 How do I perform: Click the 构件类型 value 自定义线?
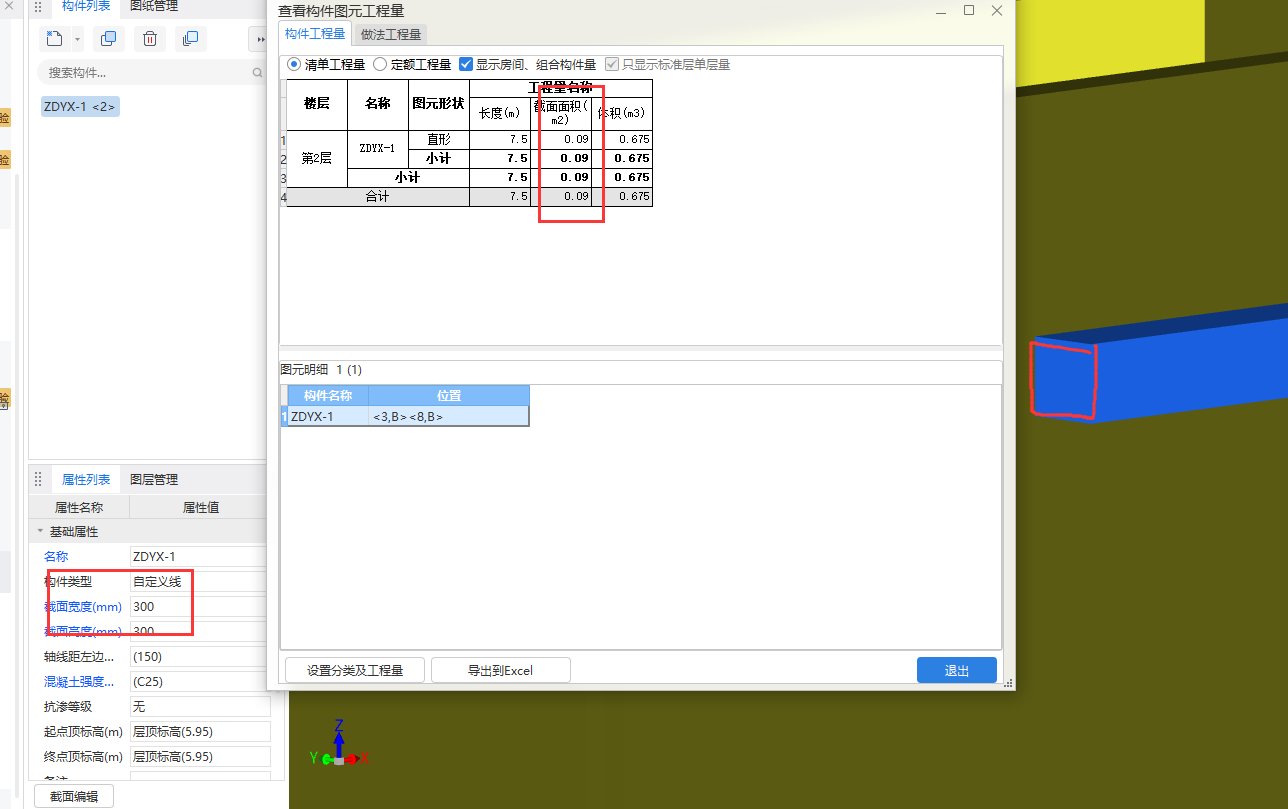pos(199,581)
